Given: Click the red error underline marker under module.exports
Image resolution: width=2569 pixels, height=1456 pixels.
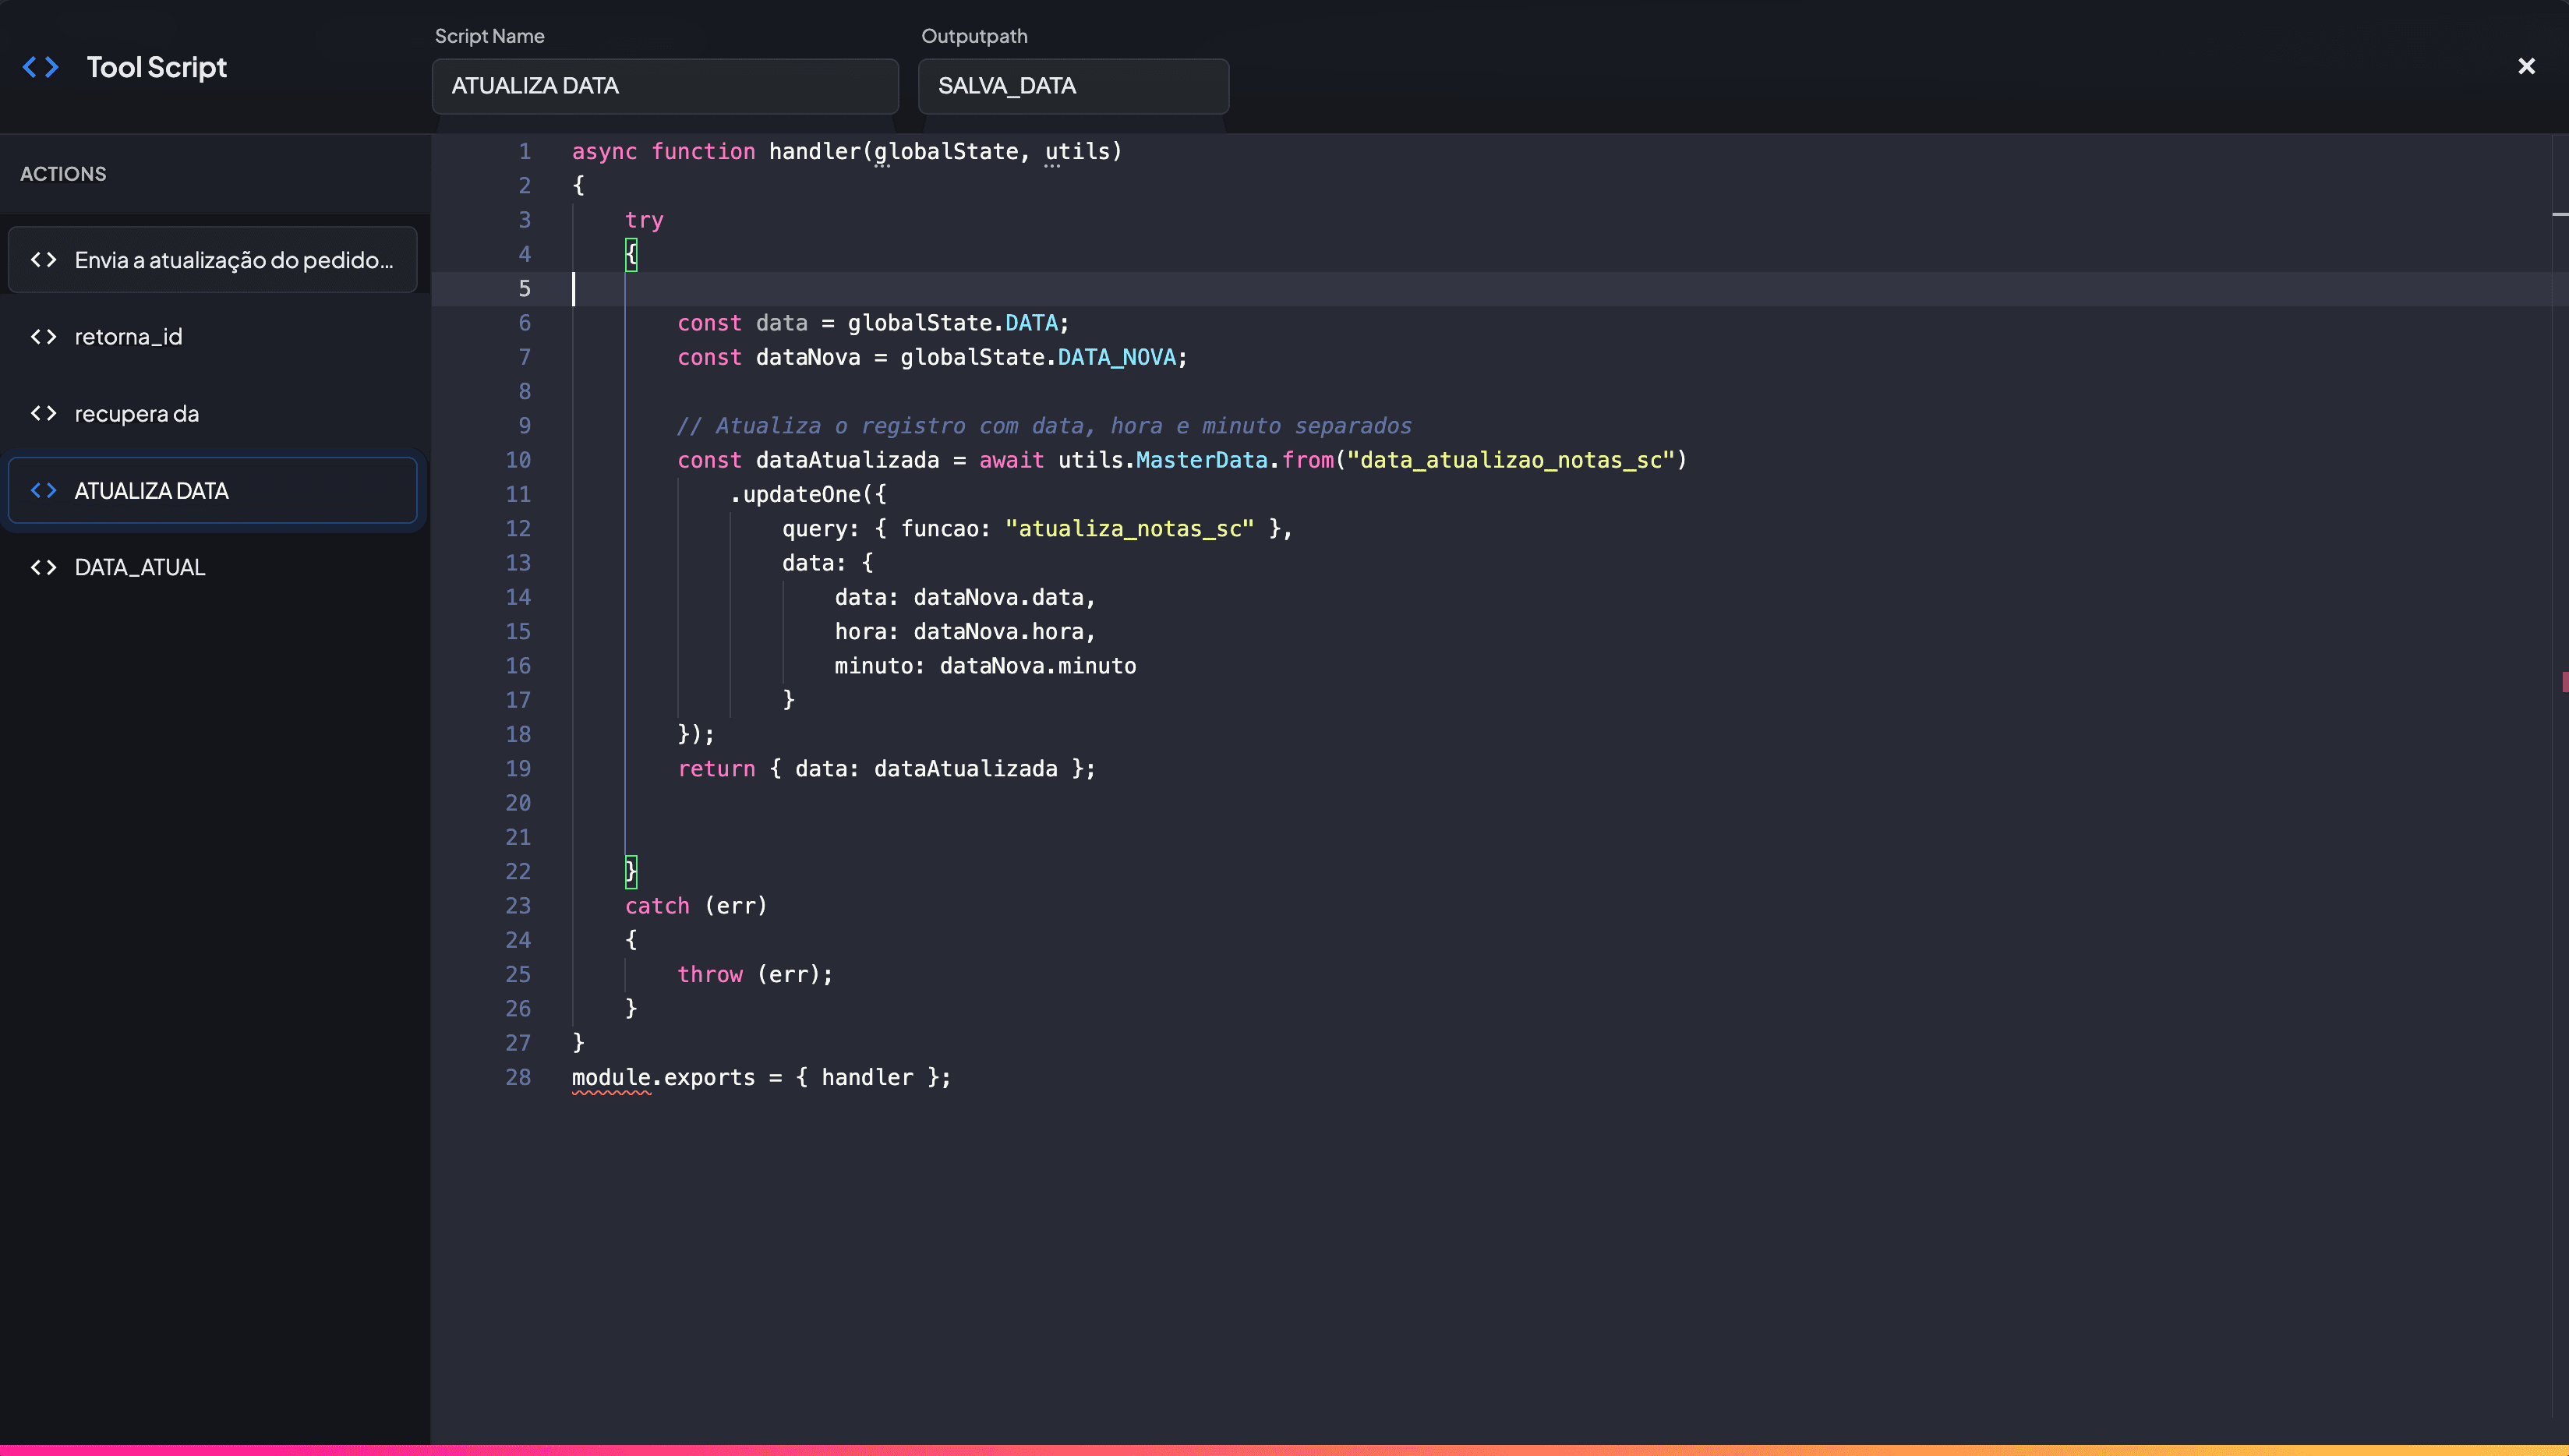Looking at the screenshot, I should pos(611,1093).
